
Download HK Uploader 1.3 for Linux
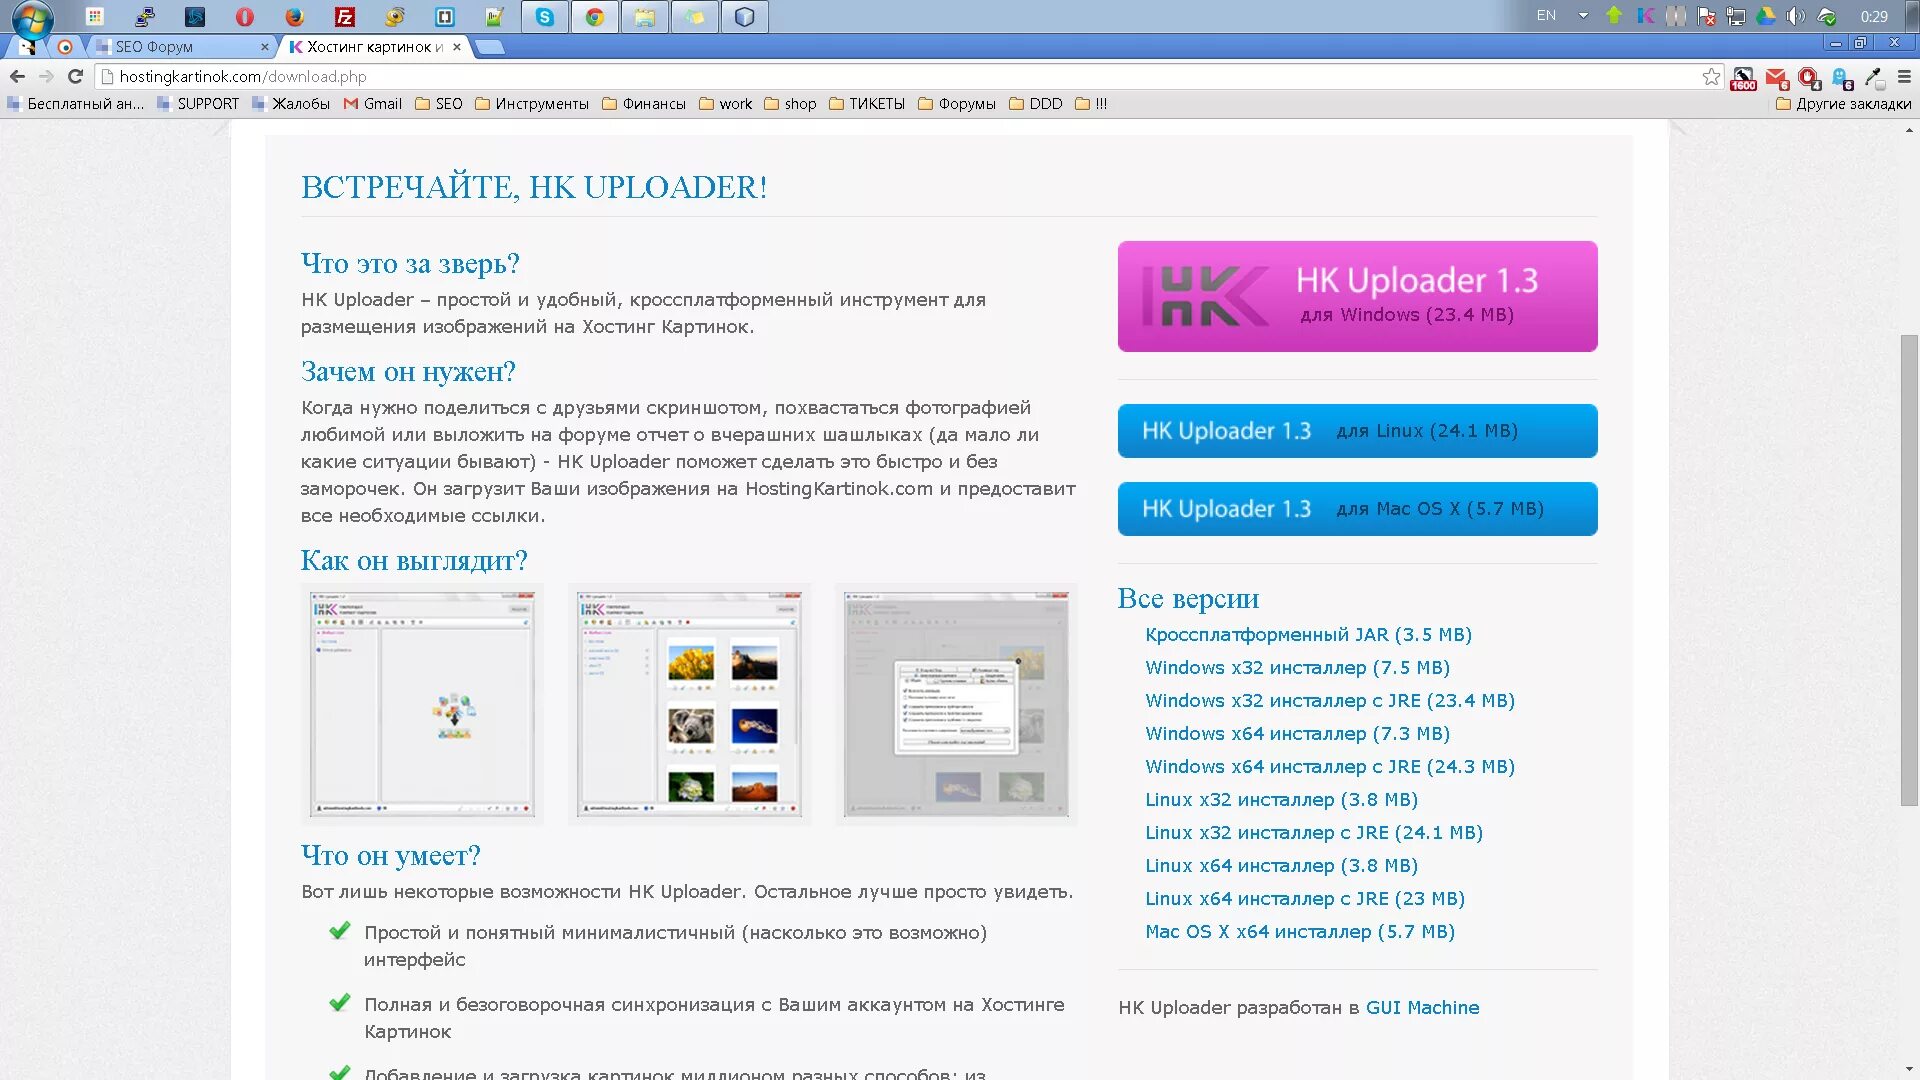tap(1357, 431)
